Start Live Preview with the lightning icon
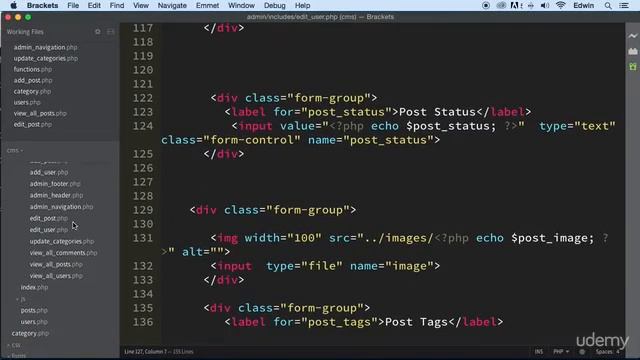Image resolution: width=640 pixels, height=360 pixels. click(x=633, y=36)
